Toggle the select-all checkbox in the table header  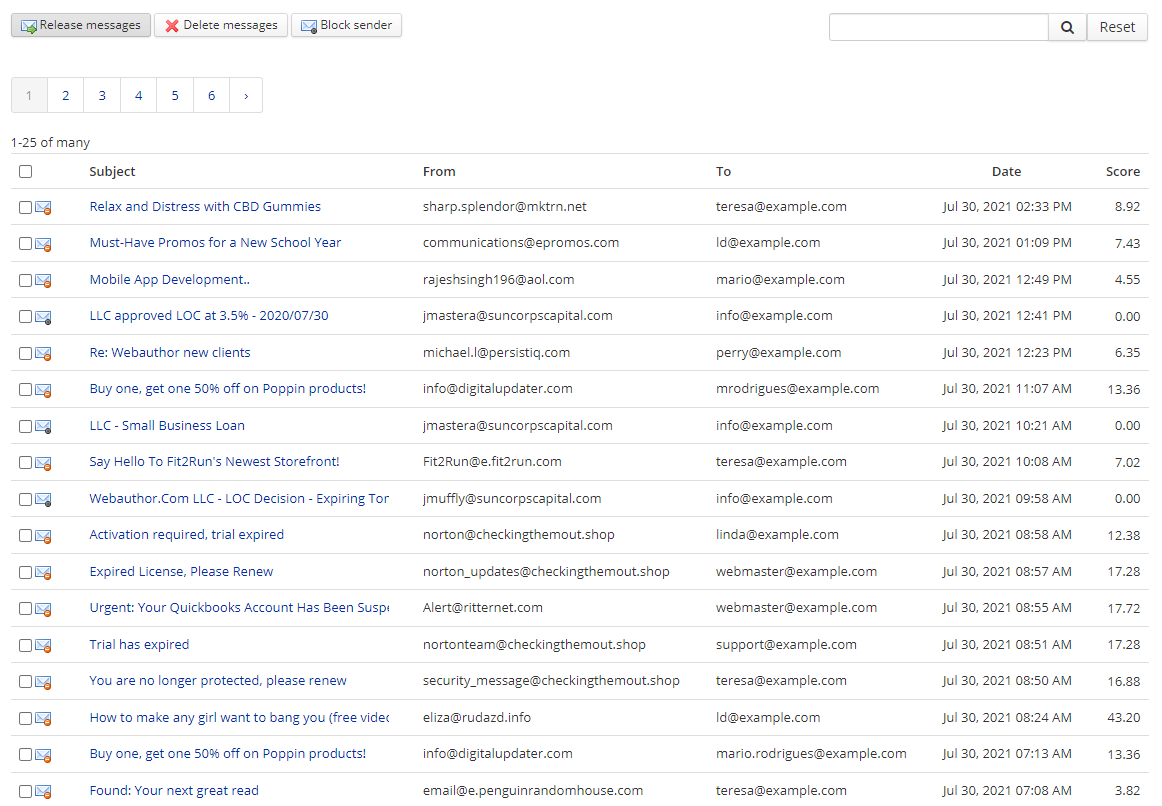point(25,172)
